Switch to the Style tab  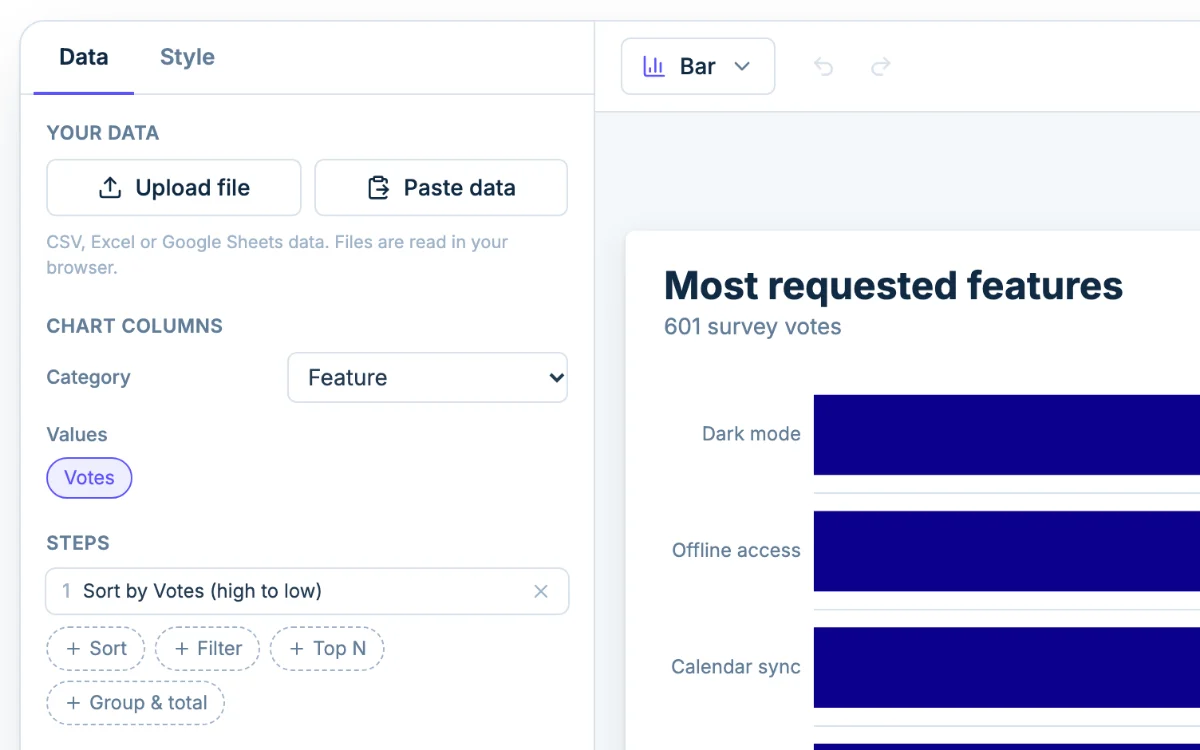click(187, 57)
